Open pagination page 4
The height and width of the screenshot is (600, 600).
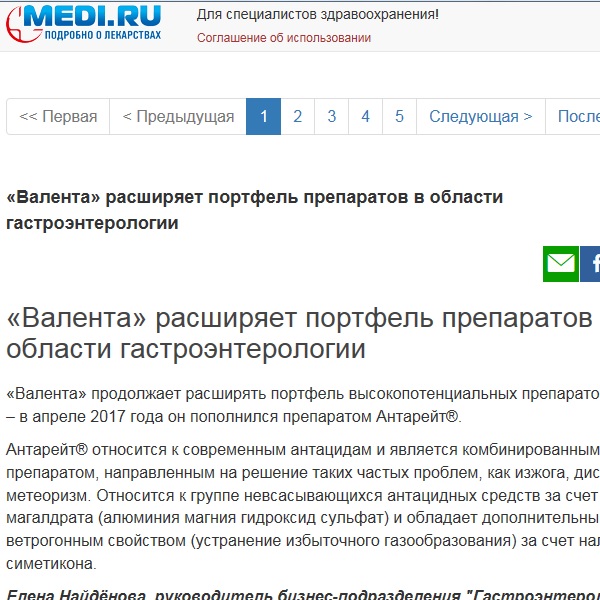(x=365, y=116)
